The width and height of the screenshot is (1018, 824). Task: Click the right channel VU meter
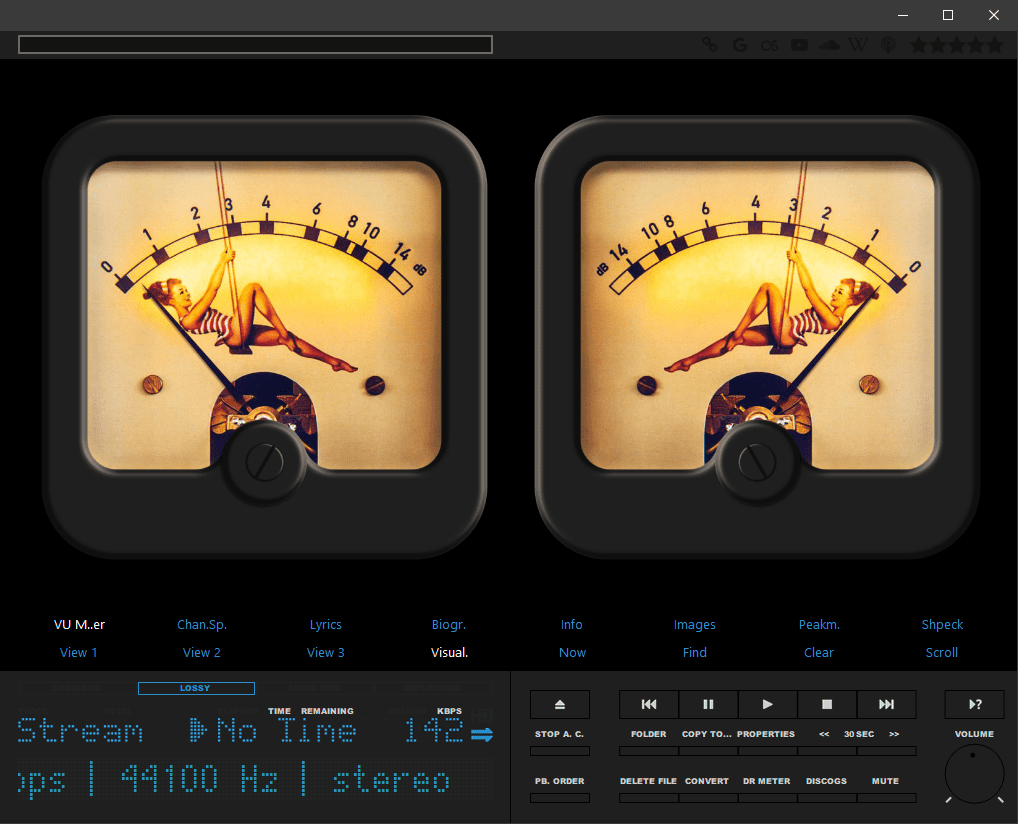757,337
